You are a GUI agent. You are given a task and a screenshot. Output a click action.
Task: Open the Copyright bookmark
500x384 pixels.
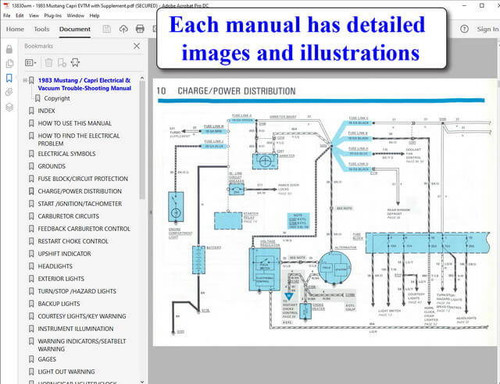tap(57, 98)
